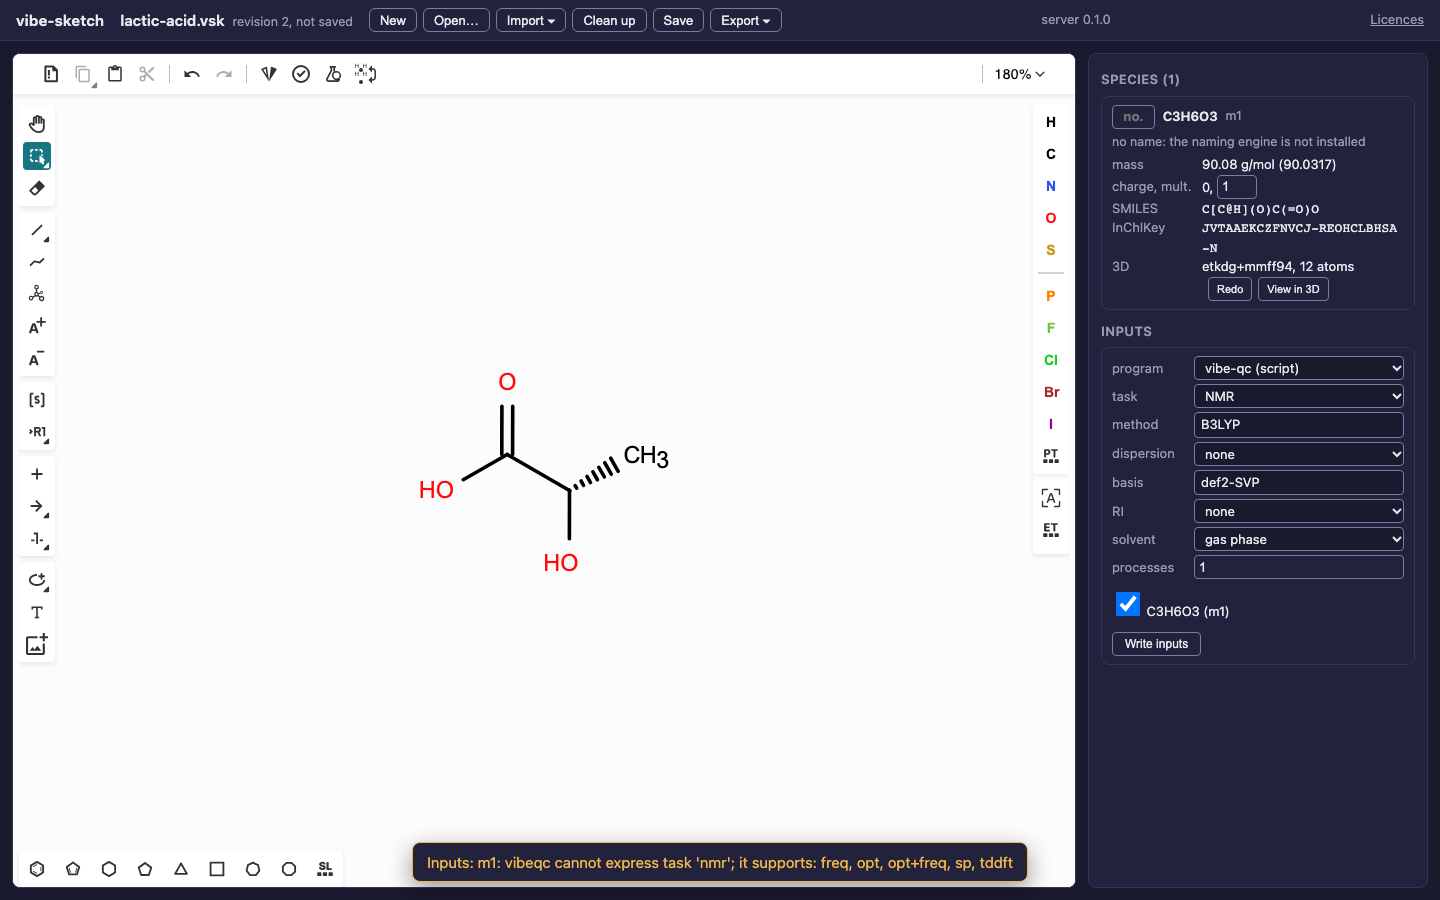Click the check structure icon
The height and width of the screenshot is (900, 1440).
[x=301, y=74]
